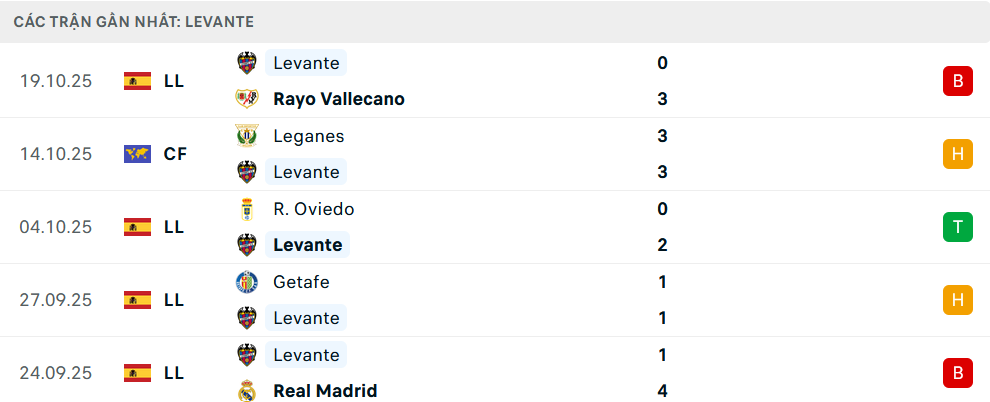Screen dimensions: 990x402
Task: Click the Leganes club crest
Action: click(246, 136)
